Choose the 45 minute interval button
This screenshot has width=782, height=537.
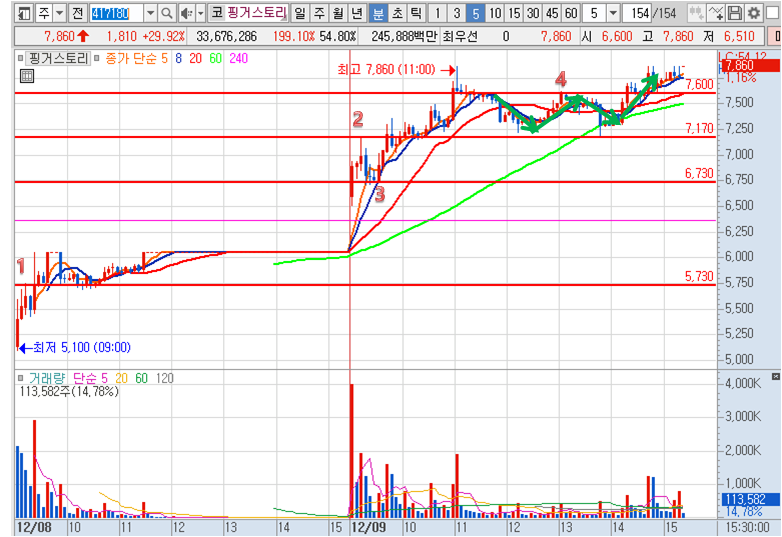click(552, 13)
